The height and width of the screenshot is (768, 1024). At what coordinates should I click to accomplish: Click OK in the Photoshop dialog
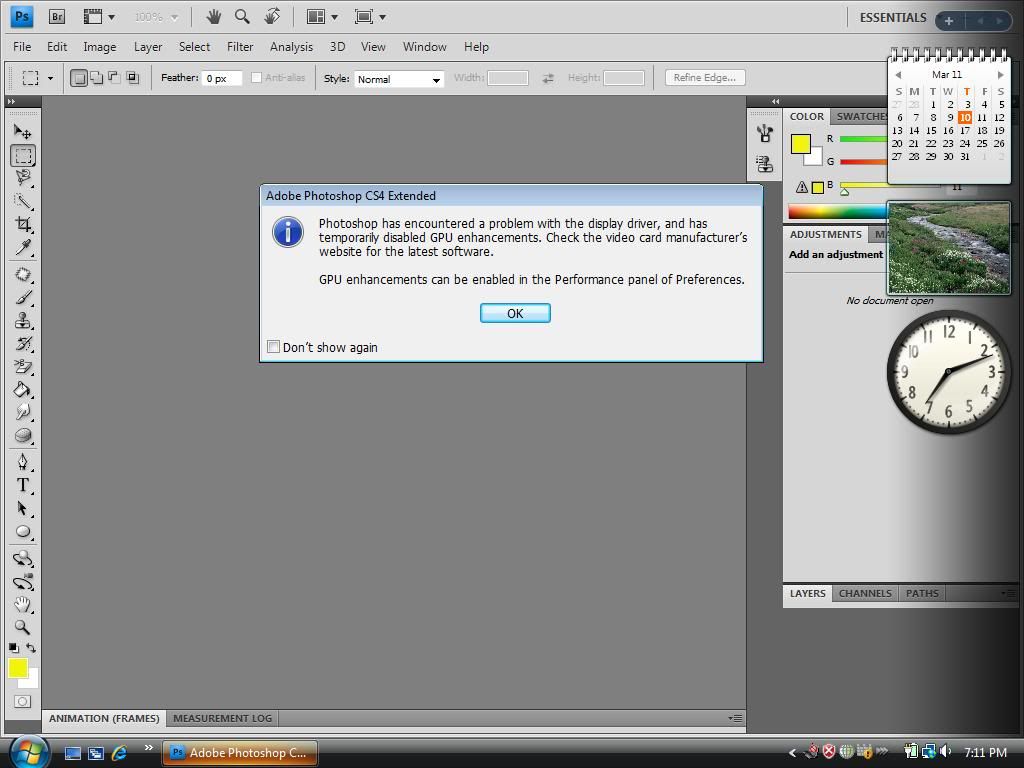pos(515,313)
